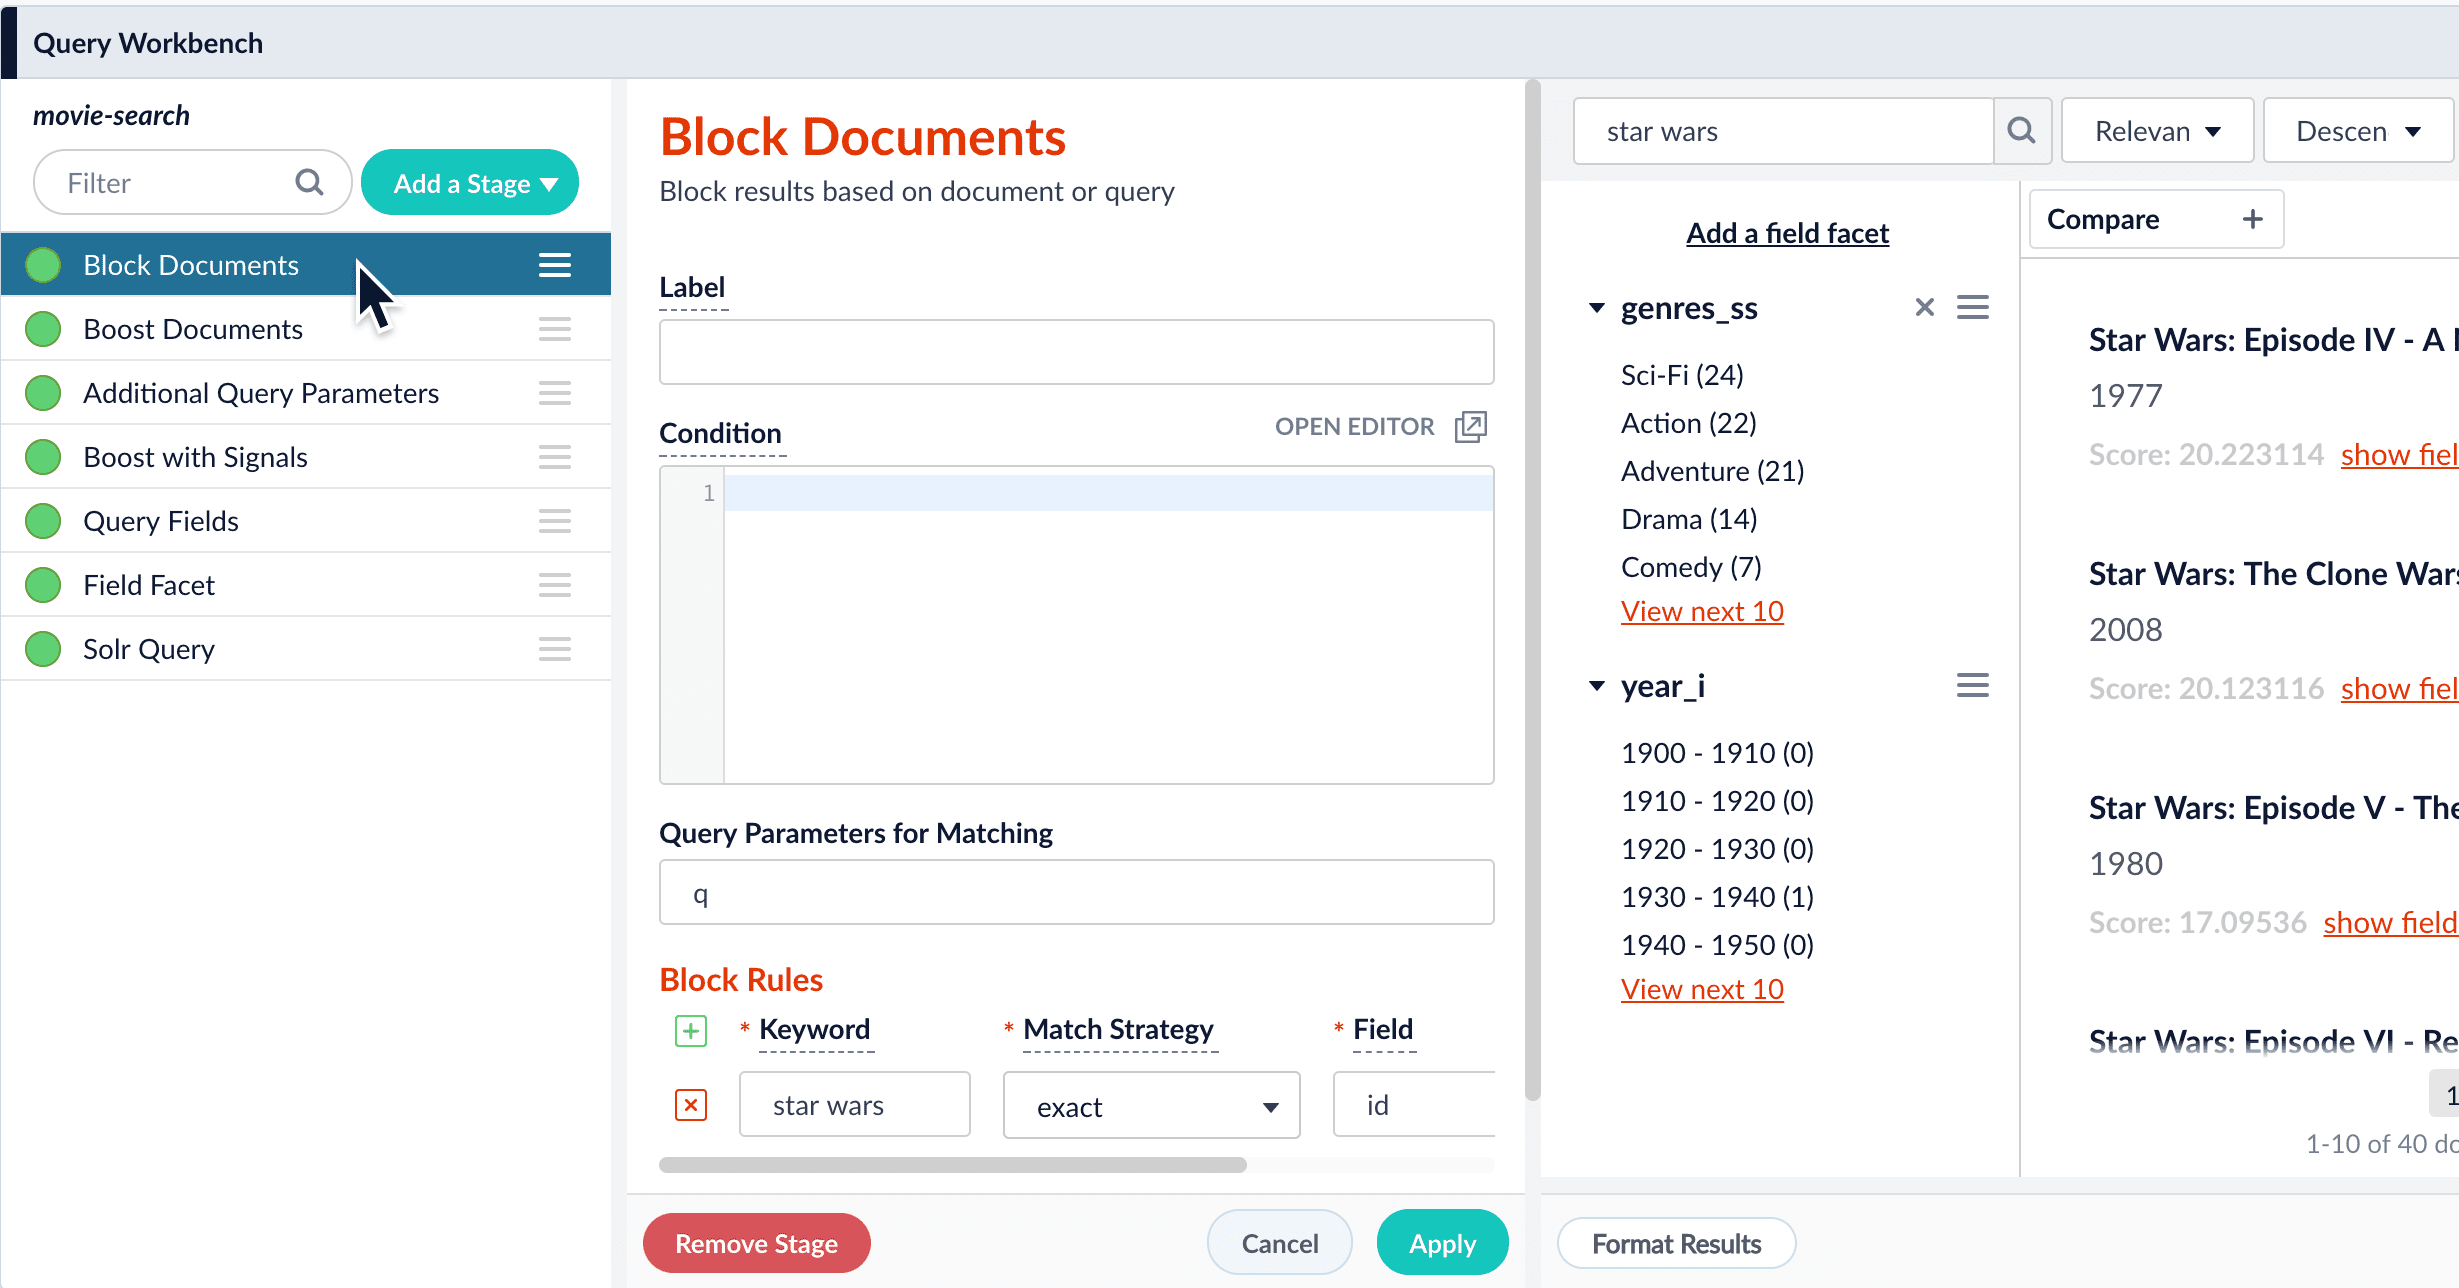Click inside the Label input field
The image size is (2459, 1288).
pyautogui.click(x=1075, y=351)
